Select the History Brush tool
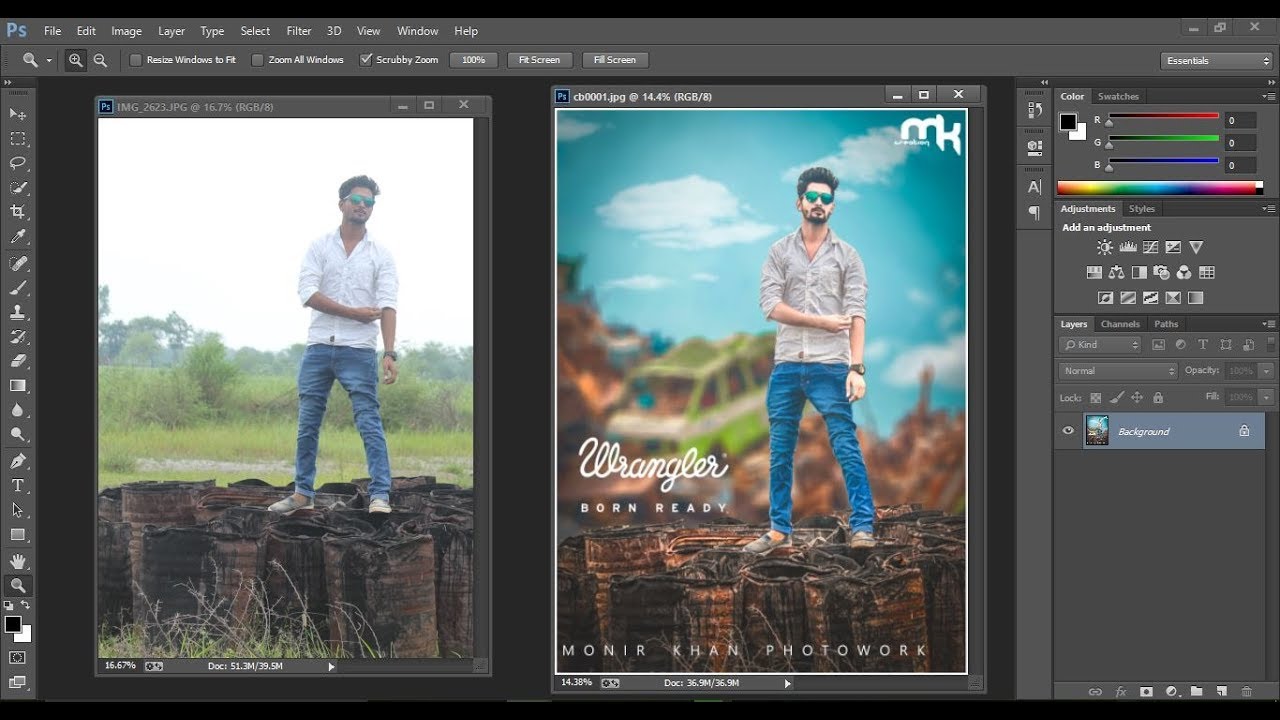1280x720 pixels. 18,337
